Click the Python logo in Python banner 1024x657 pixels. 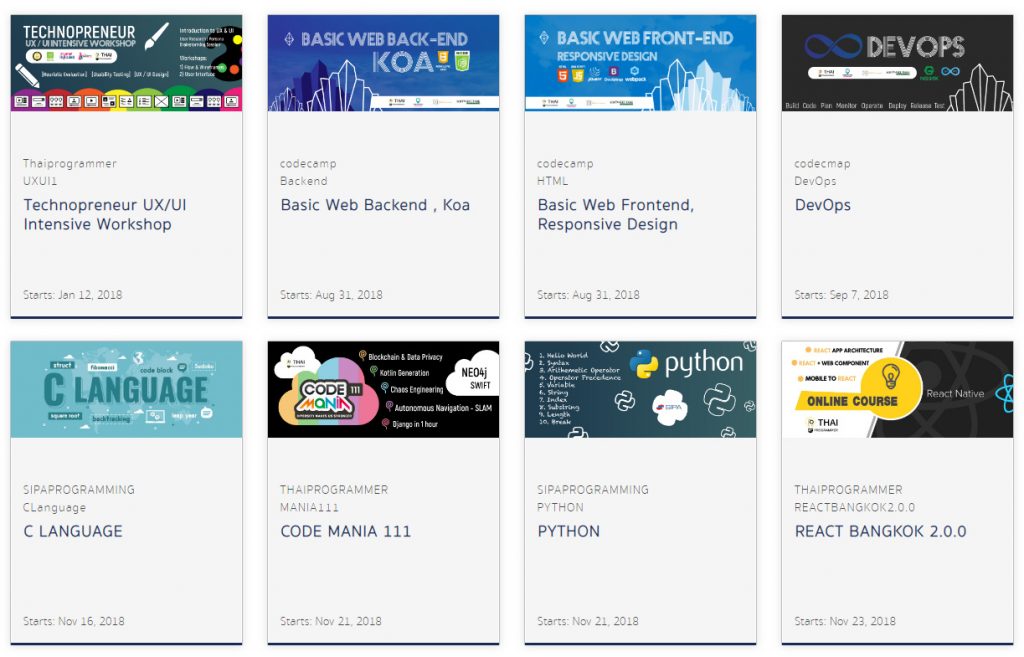coord(644,364)
